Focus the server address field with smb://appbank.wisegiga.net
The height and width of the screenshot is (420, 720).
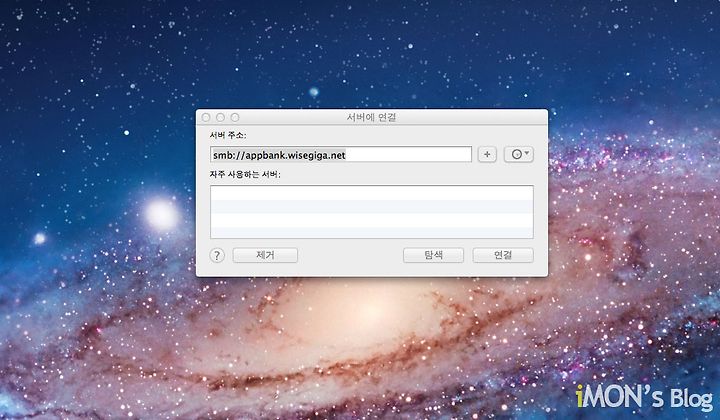tap(341, 155)
